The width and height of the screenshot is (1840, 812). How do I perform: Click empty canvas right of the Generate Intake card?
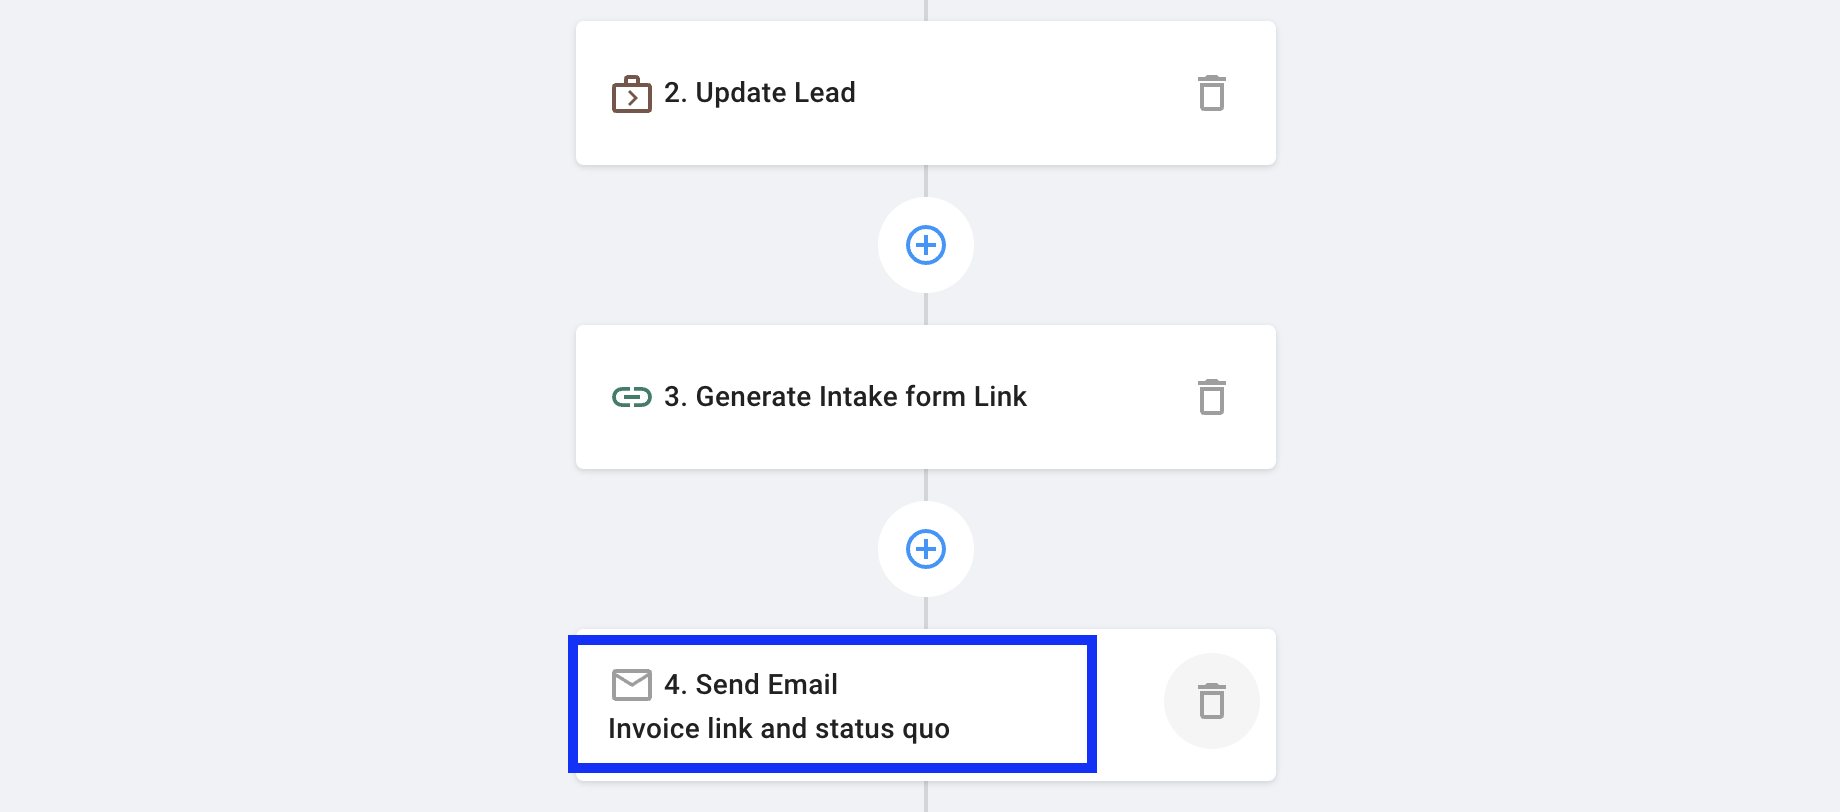point(1550,397)
